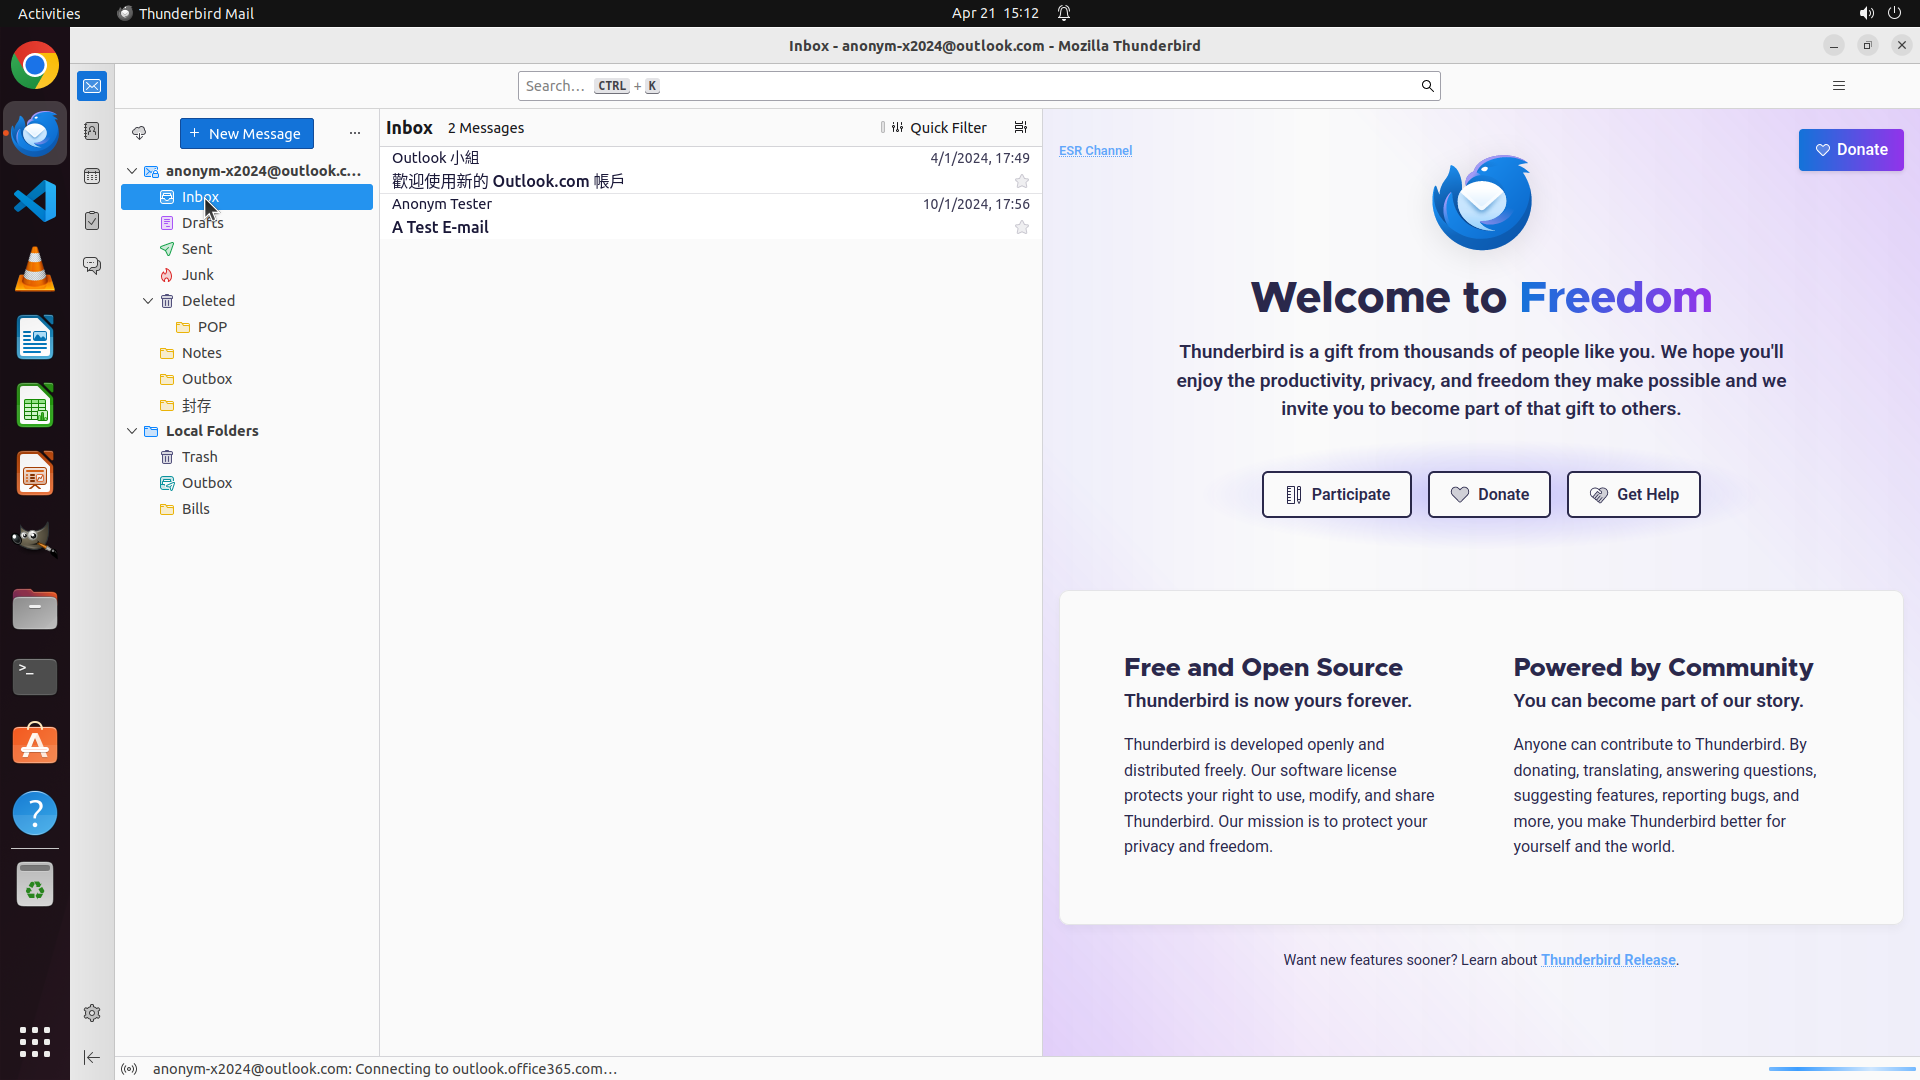
Task: Star the A Test E-mail message
Action: (1021, 227)
